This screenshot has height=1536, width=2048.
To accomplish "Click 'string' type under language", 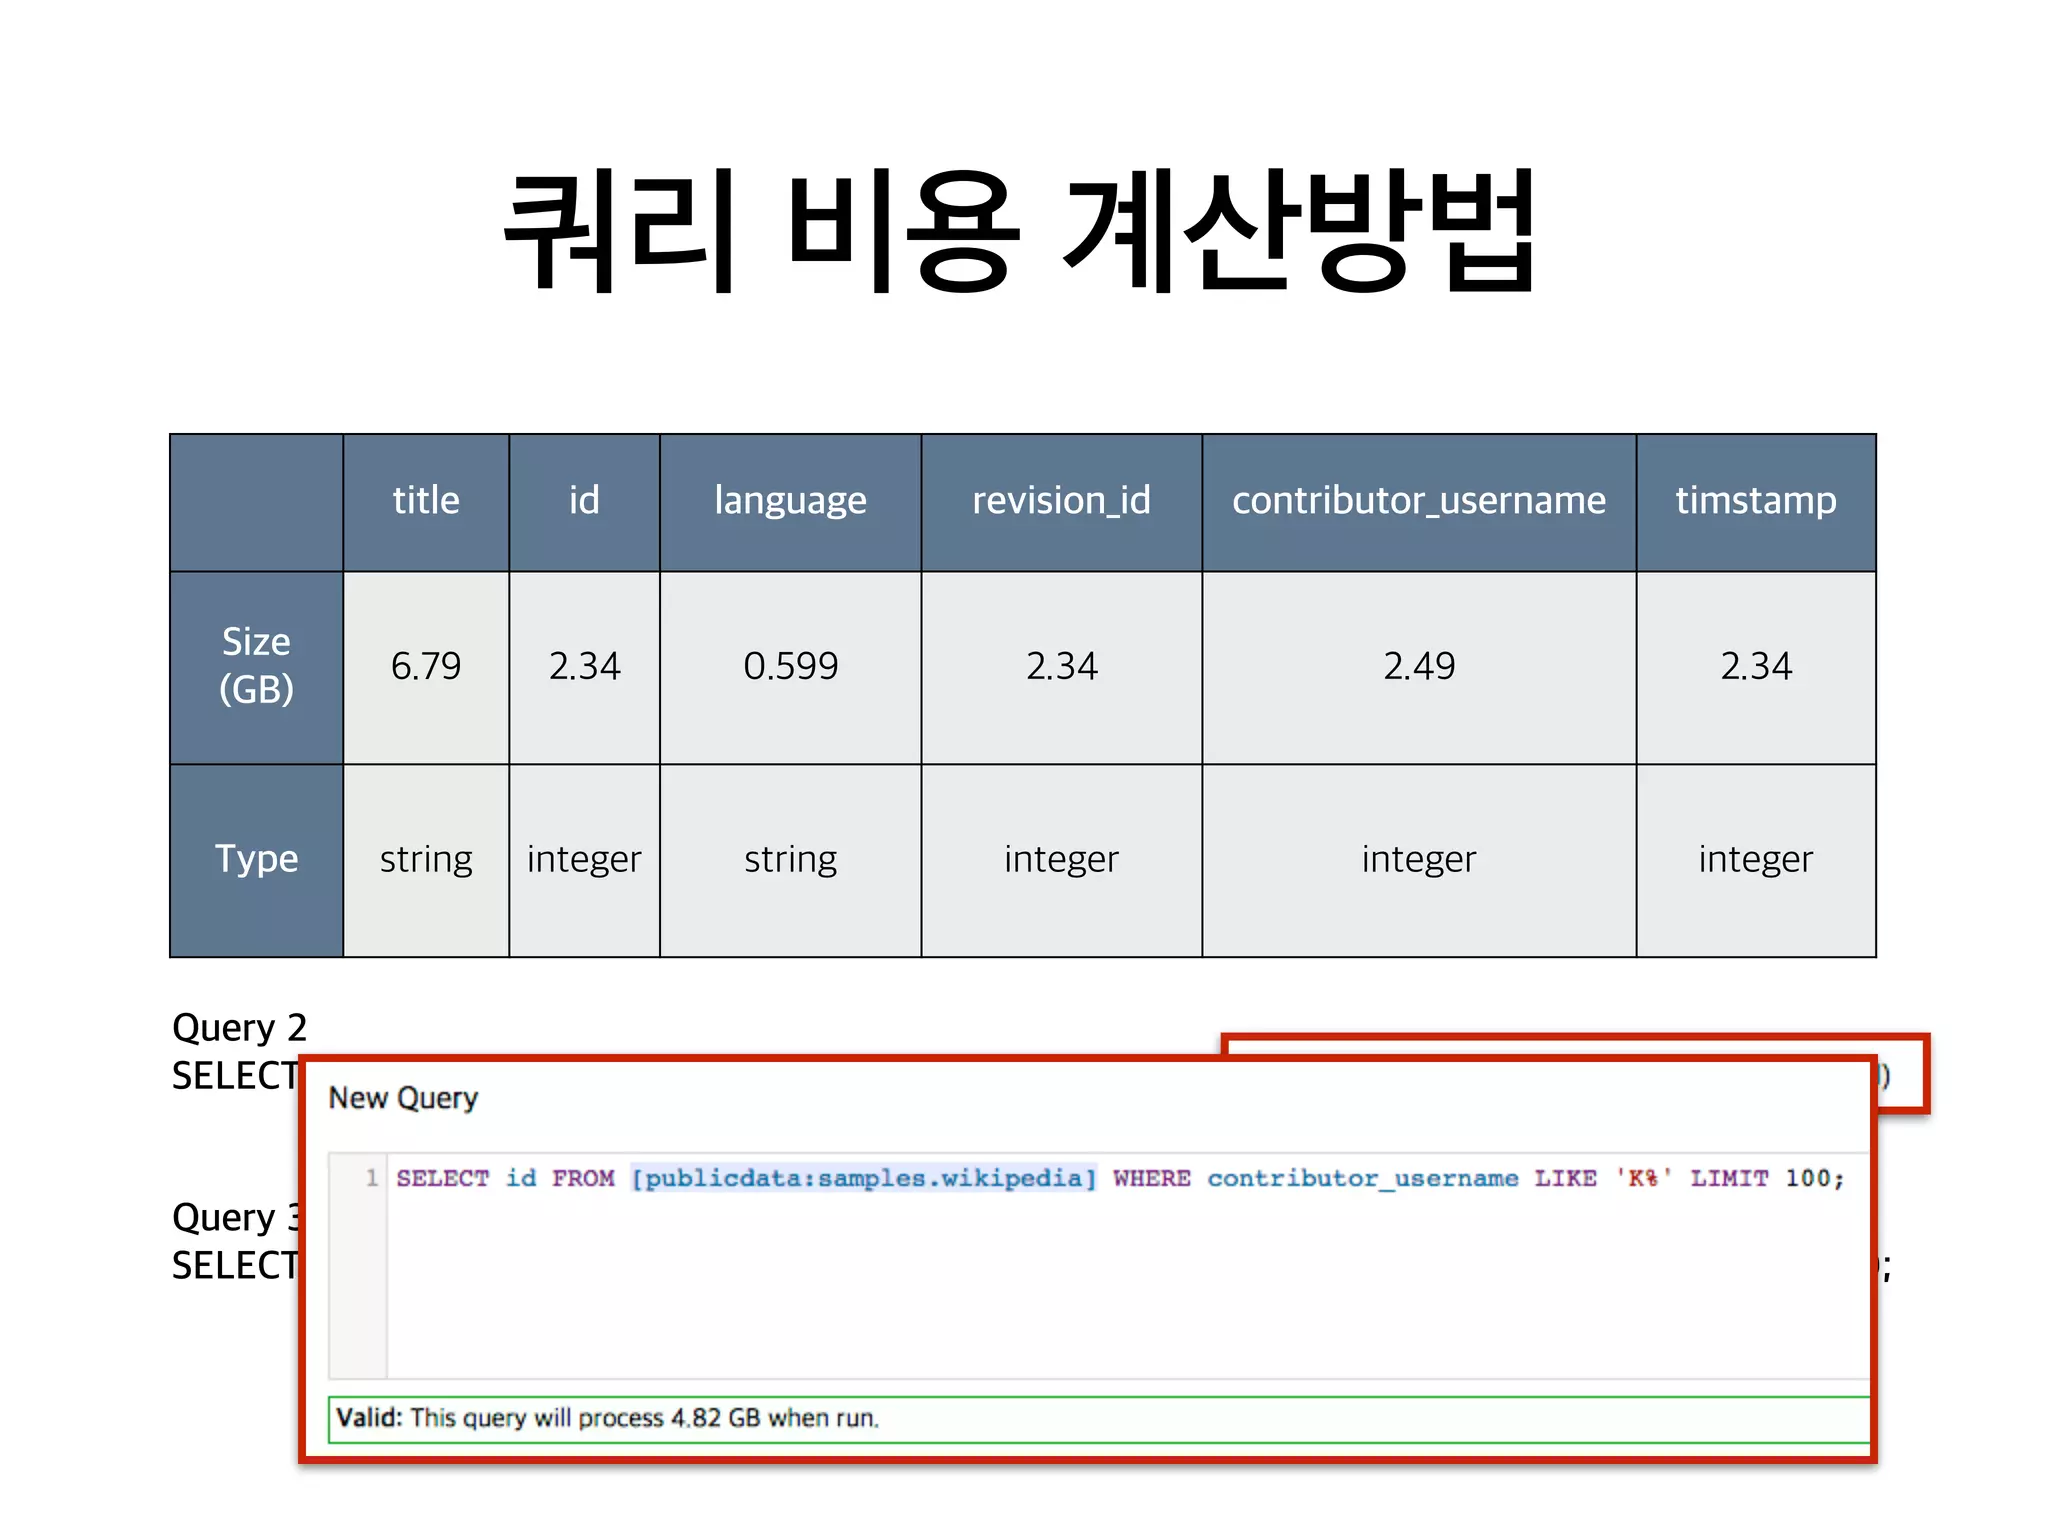I will [790, 860].
